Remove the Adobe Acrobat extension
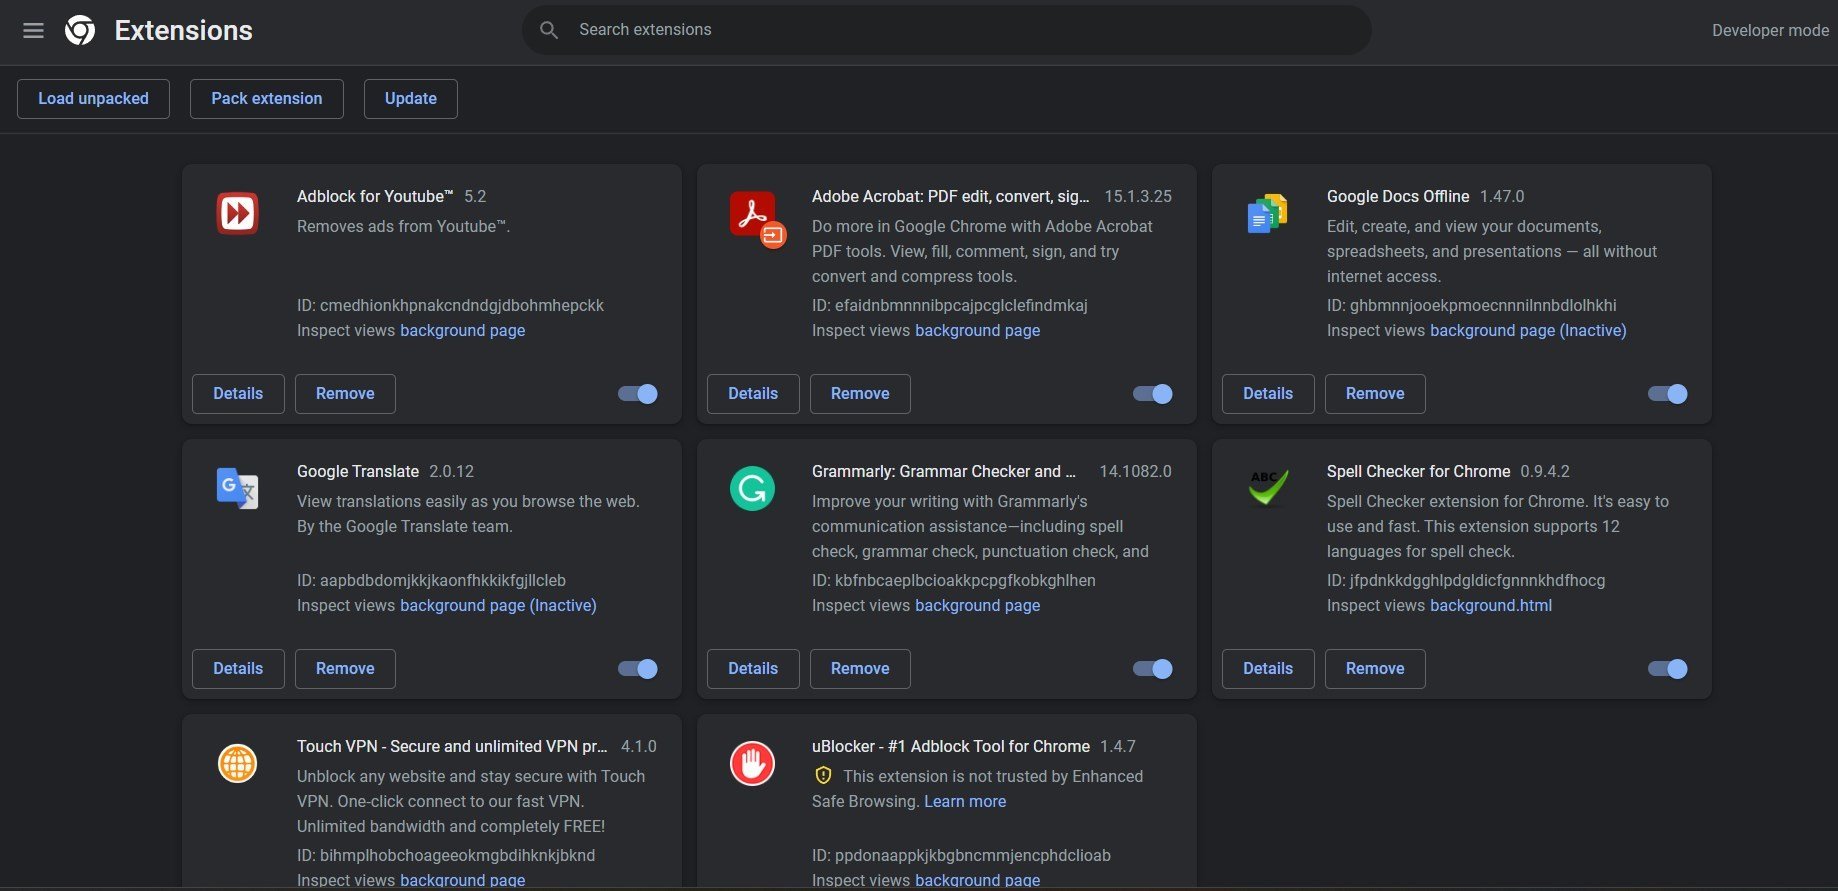Viewport: 1838px width, 891px height. [x=860, y=394]
